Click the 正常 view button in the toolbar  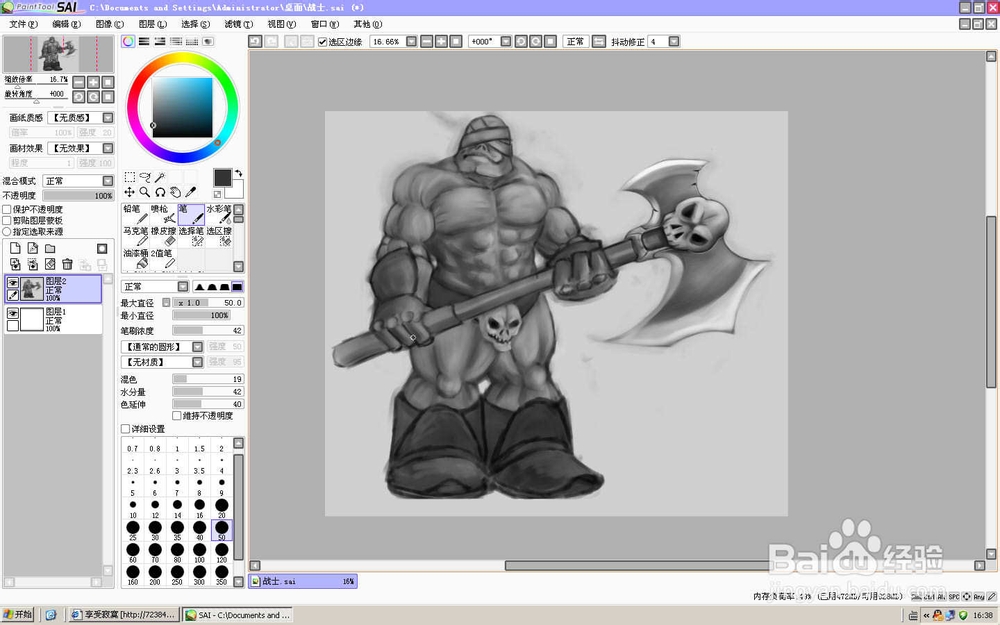(x=575, y=41)
